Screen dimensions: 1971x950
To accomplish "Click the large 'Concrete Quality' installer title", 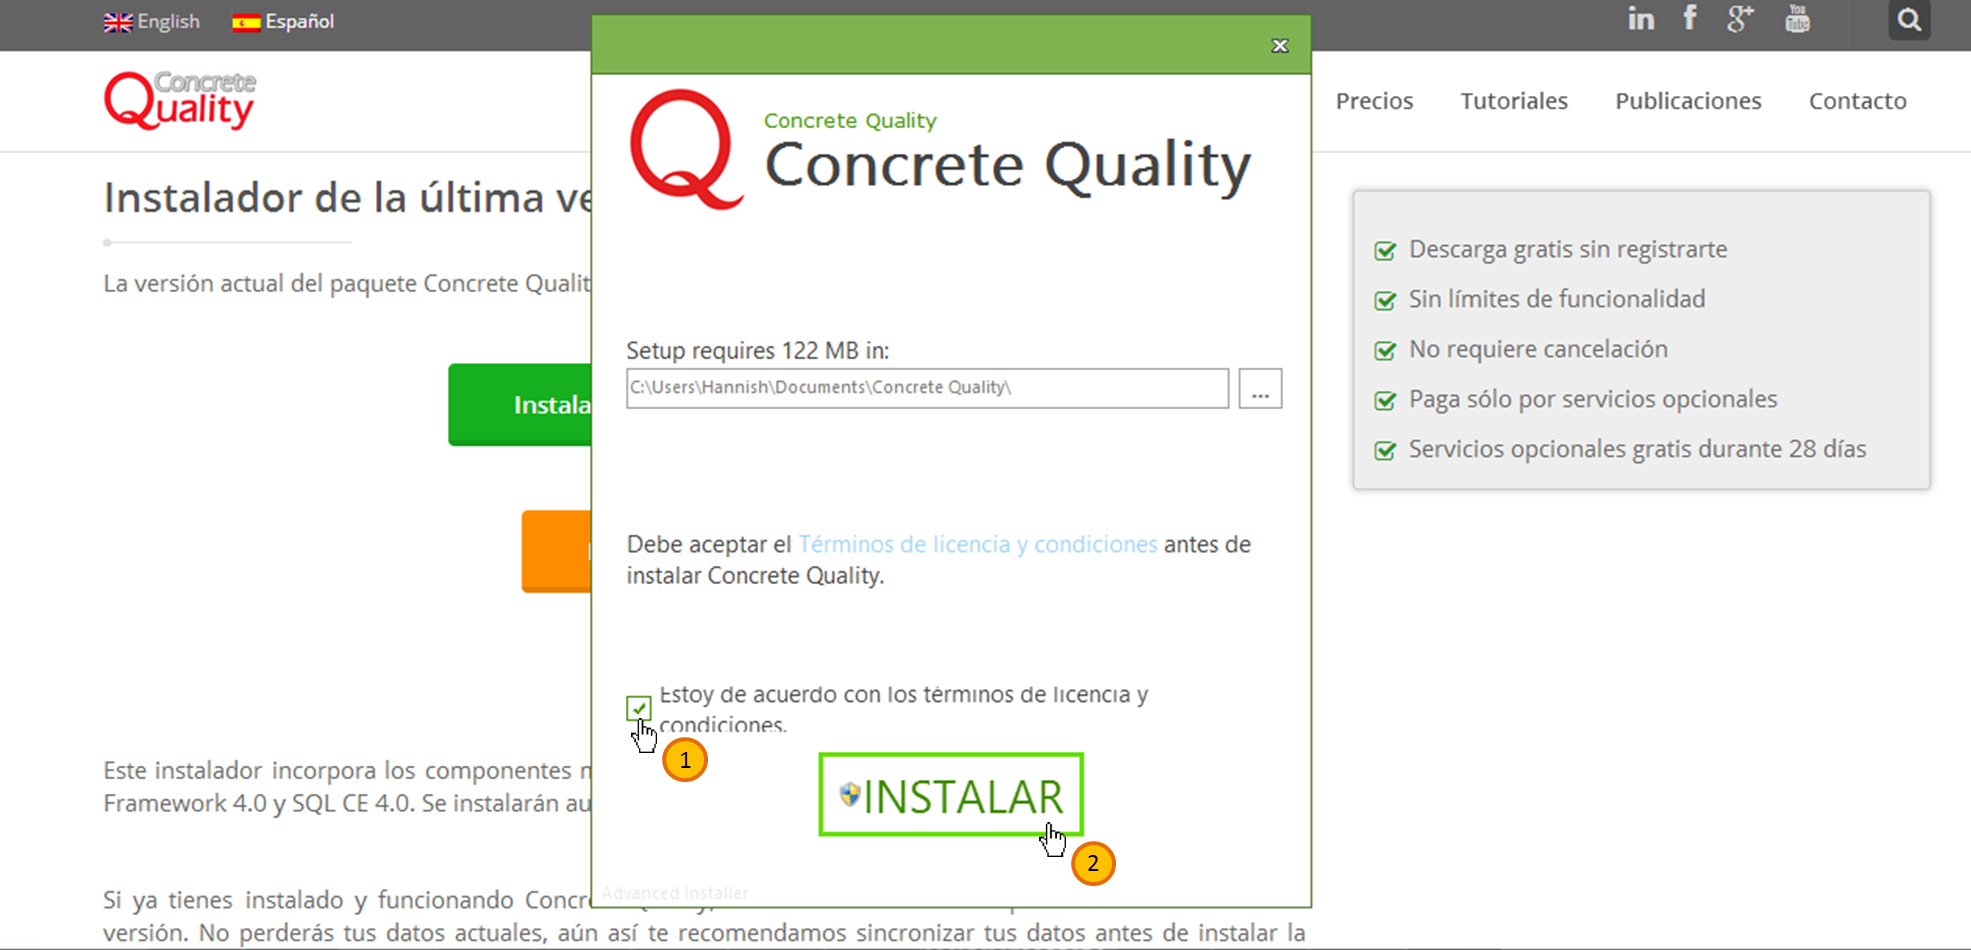I will click(1008, 165).
